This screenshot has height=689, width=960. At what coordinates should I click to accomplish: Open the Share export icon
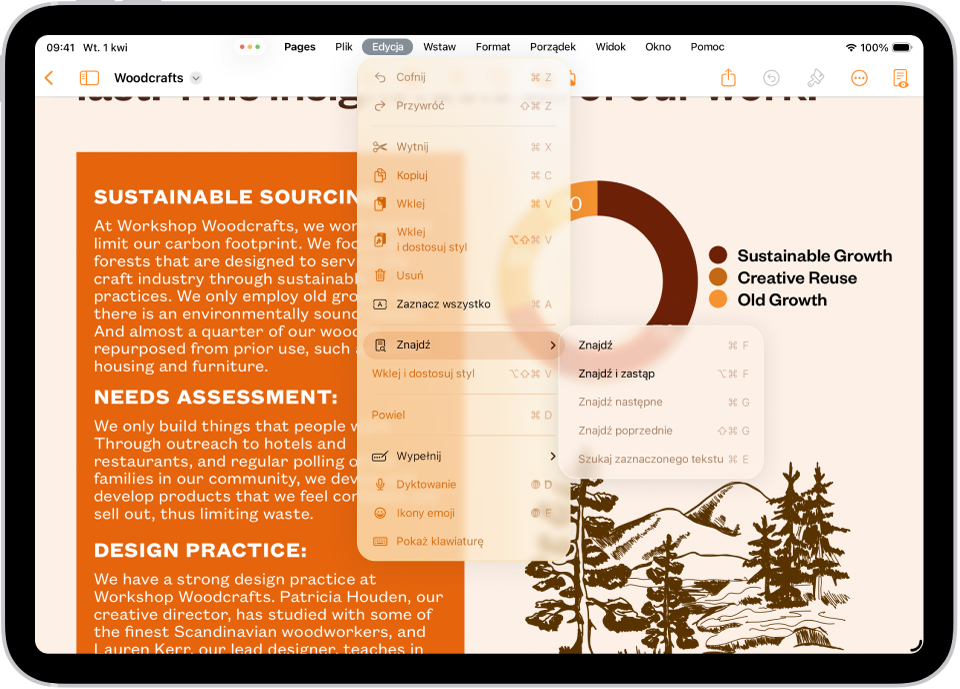tap(728, 77)
